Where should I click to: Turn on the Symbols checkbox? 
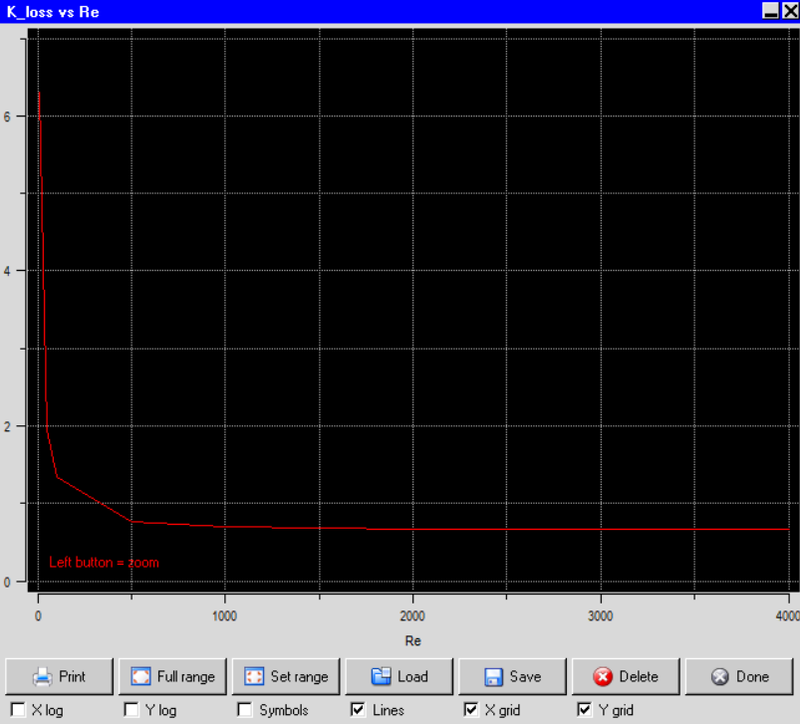[245, 710]
